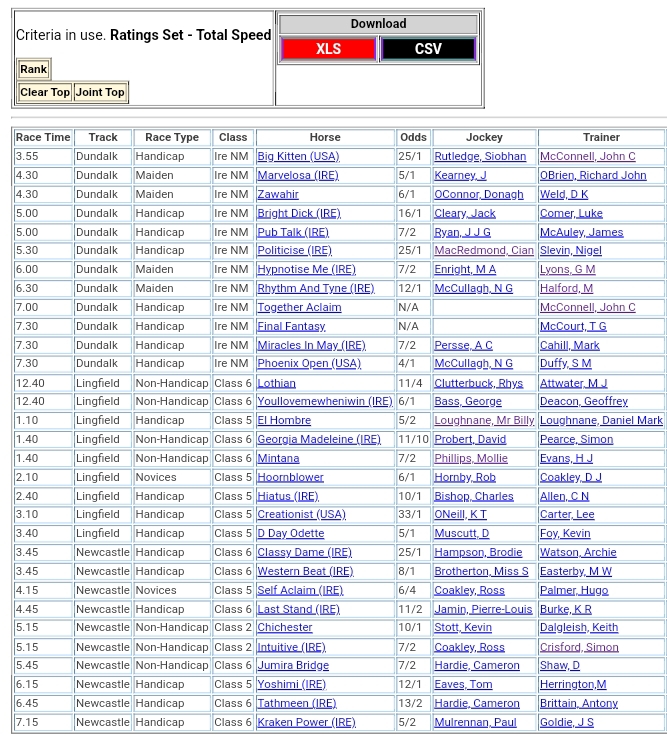
Task: Select the Joint Top button
Action: [100, 92]
